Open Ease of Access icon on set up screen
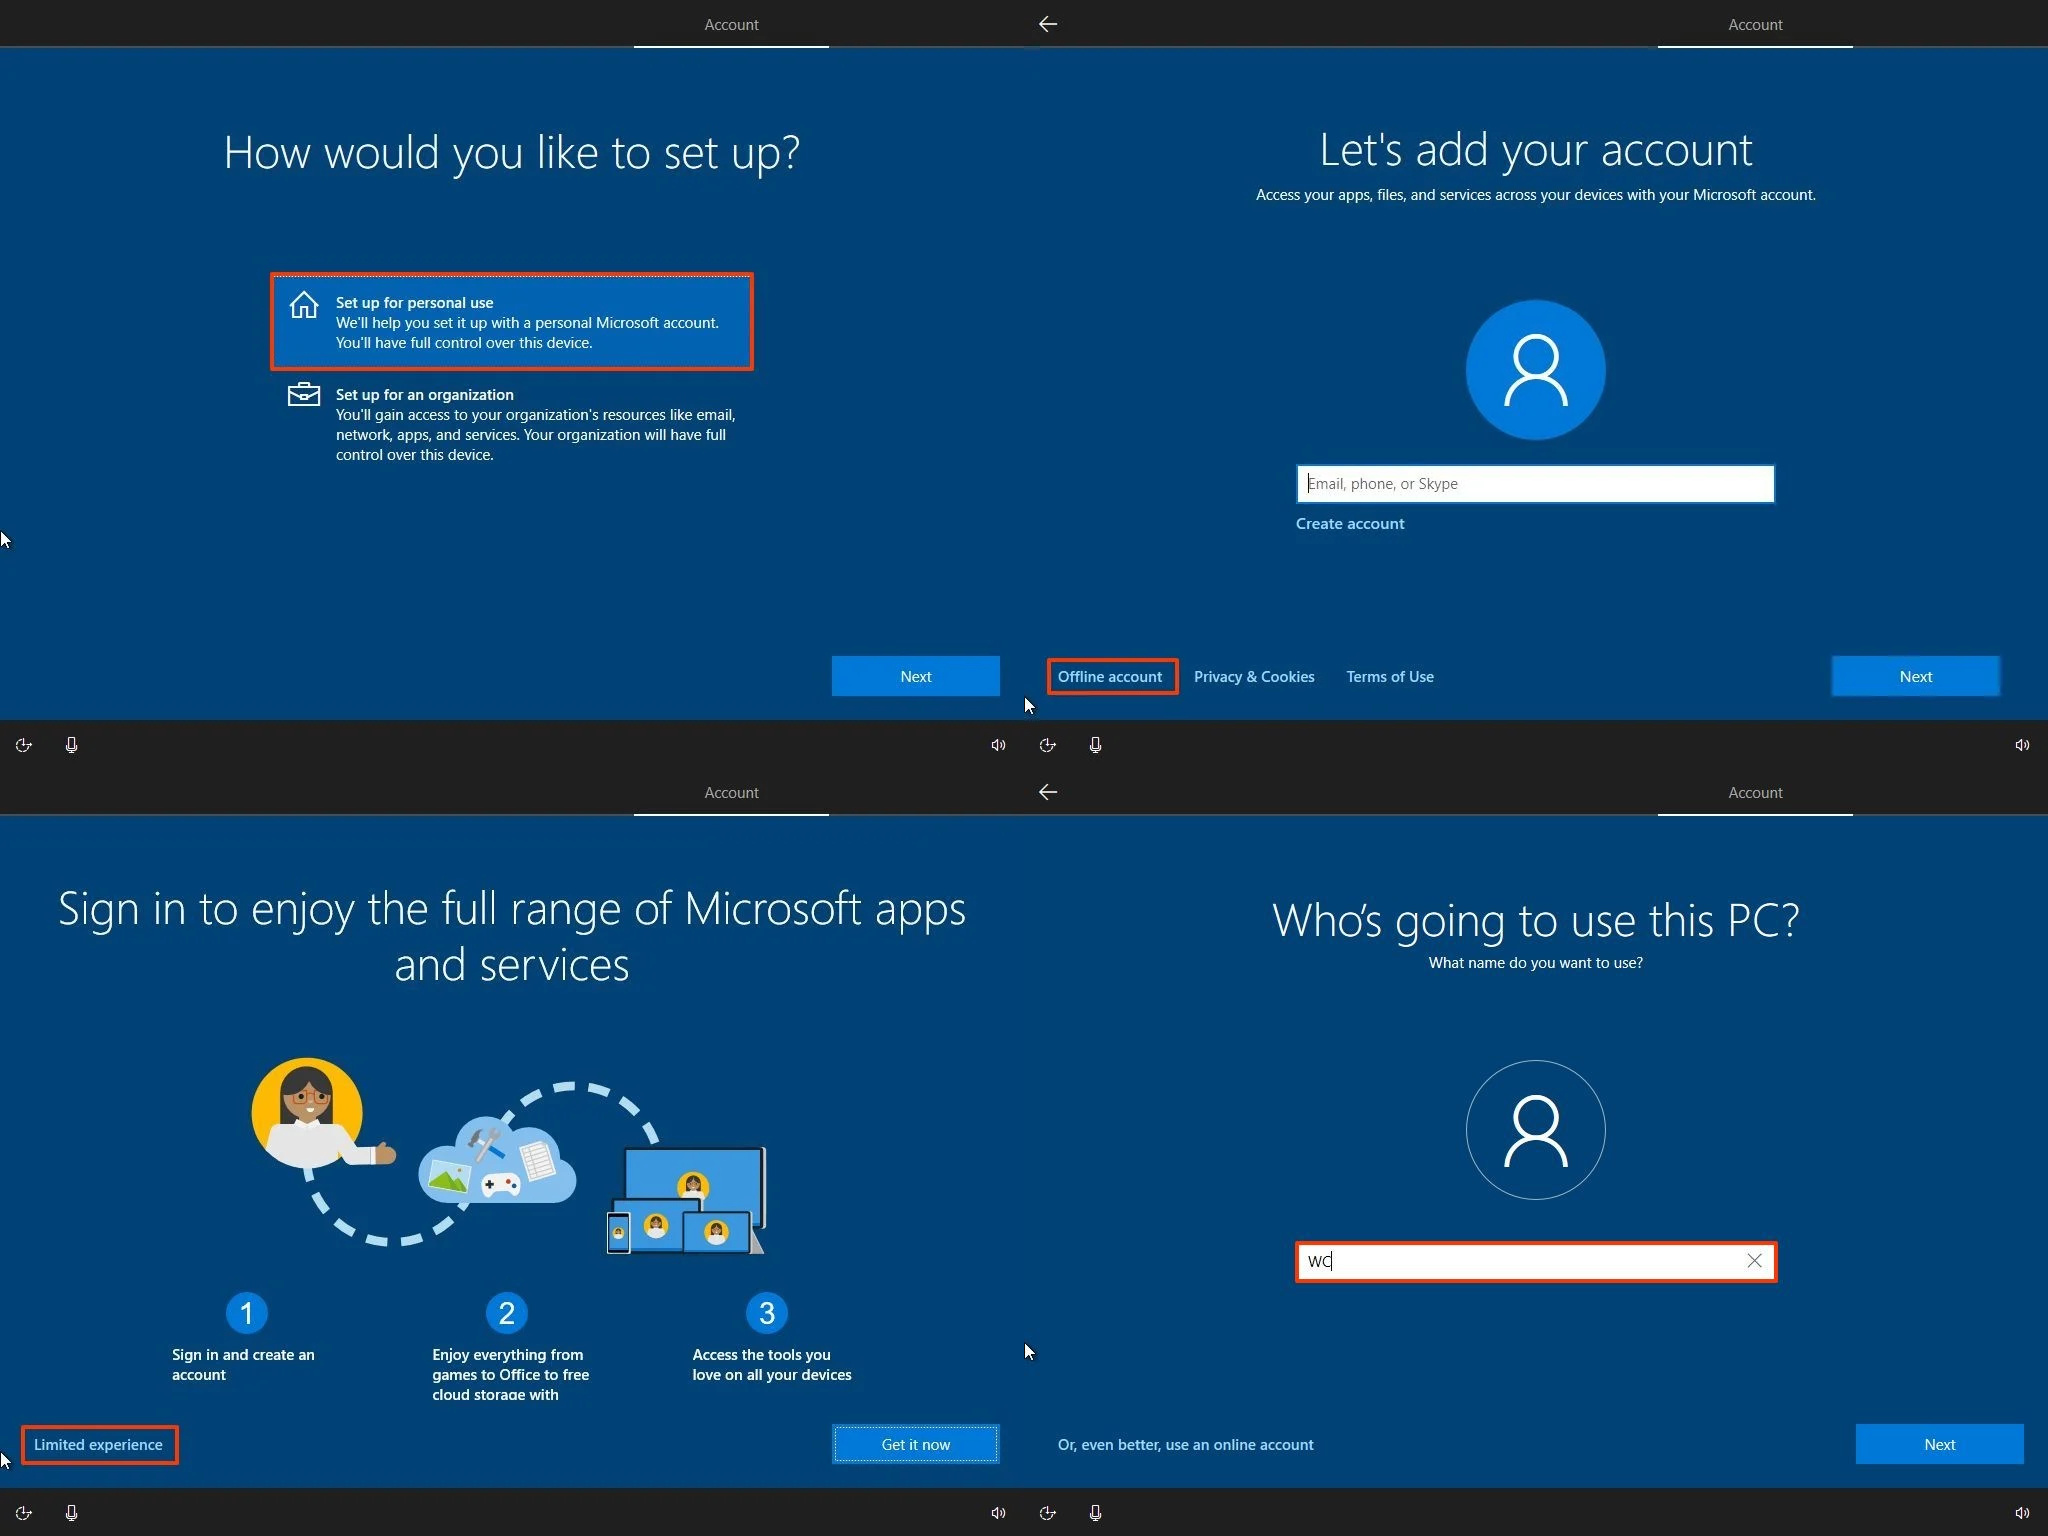Image resolution: width=2048 pixels, height=1536 pixels. pos(24,745)
